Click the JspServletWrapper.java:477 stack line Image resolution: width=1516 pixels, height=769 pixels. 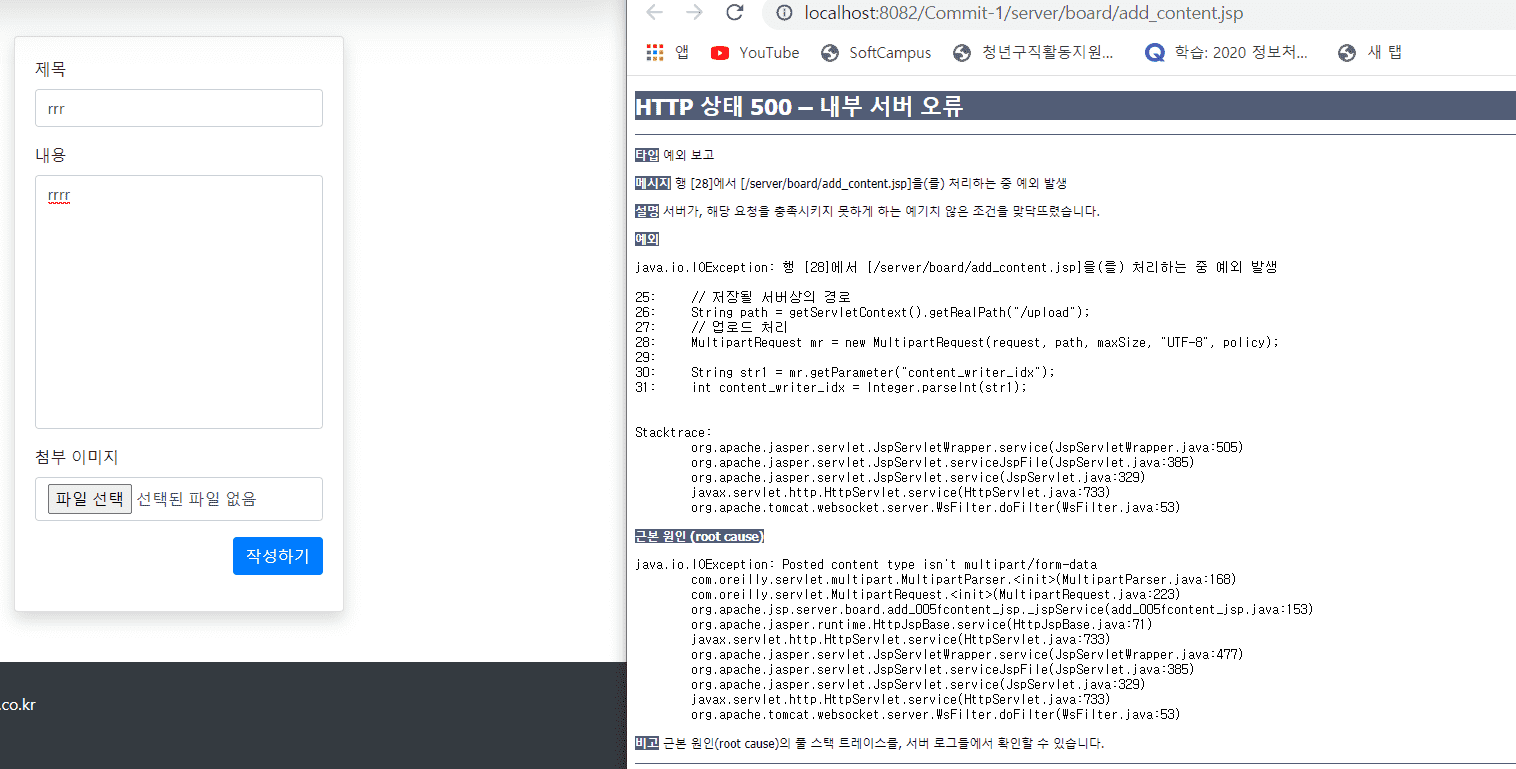pyautogui.click(x=967, y=654)
